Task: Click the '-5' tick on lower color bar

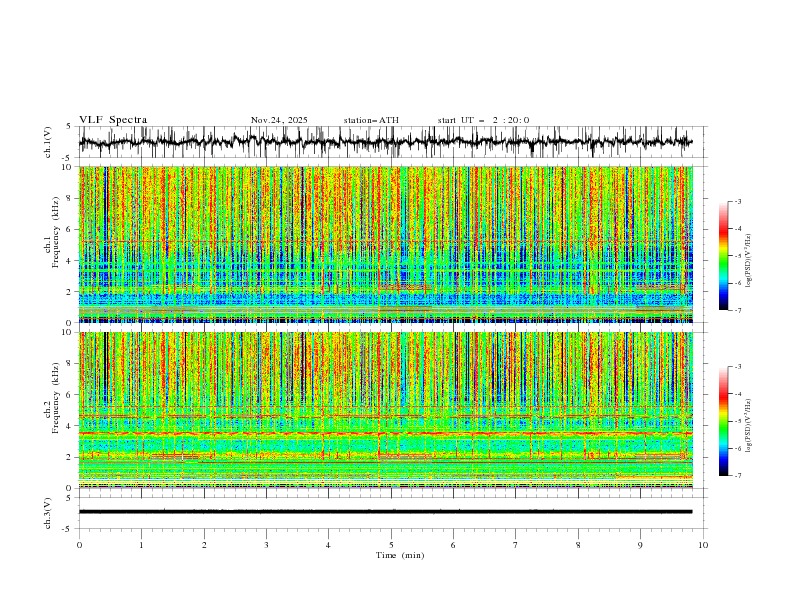Action: (738, 421)
